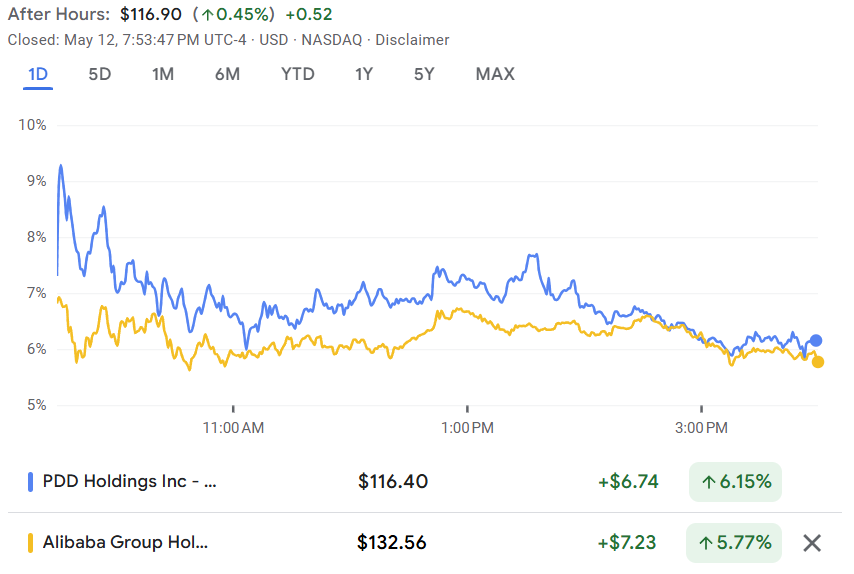This screenshot has height=574, width=854.
Task: Open the PDD Holdings Inc row
Action: tap(425, 482)
